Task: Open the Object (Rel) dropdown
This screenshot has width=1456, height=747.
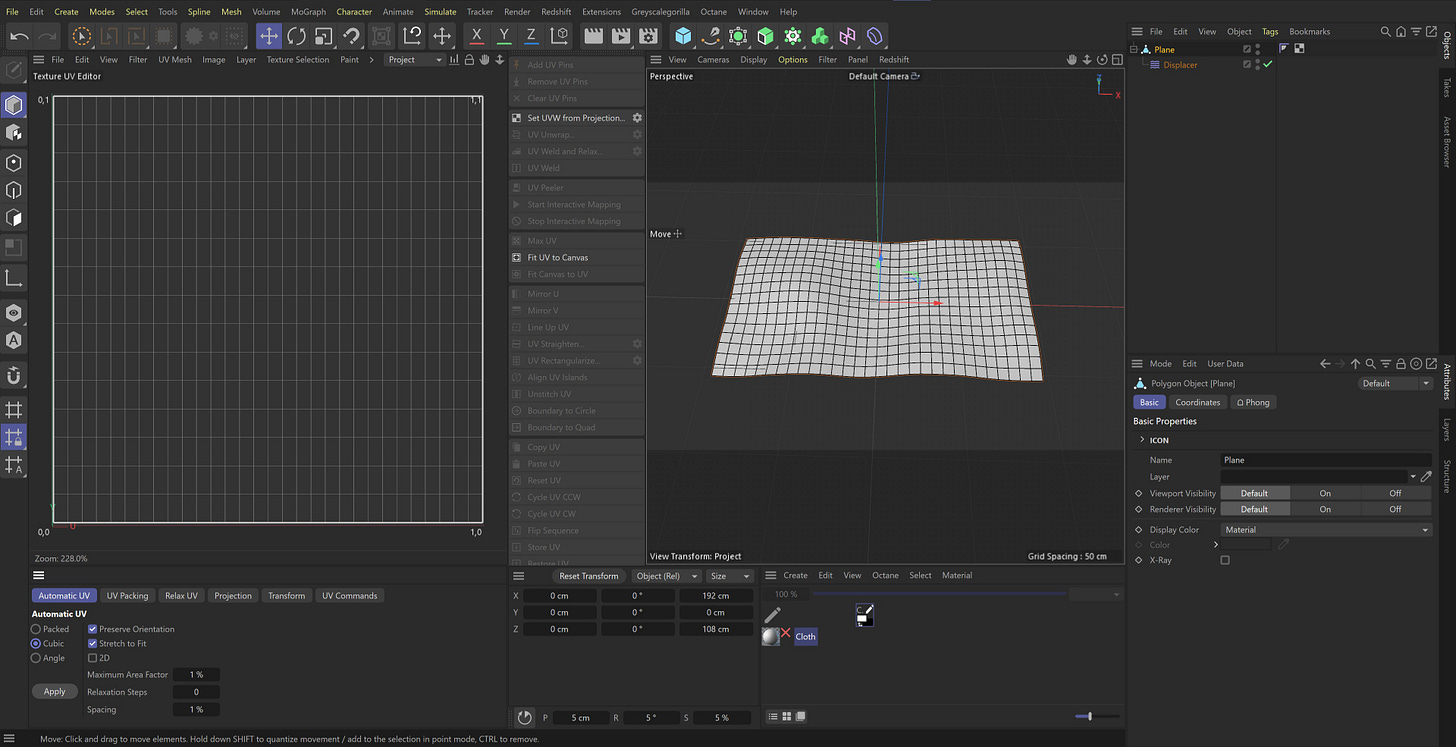Action: [666, 576]
